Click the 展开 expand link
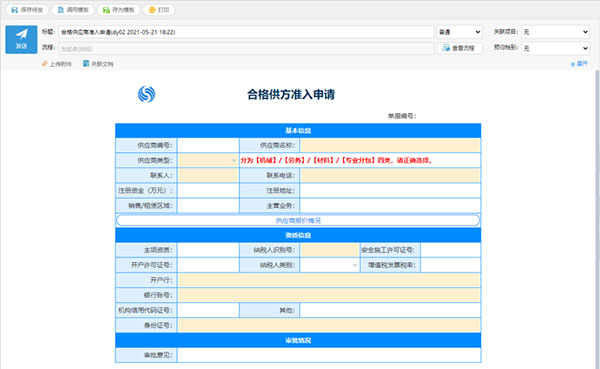 [579, 64]
